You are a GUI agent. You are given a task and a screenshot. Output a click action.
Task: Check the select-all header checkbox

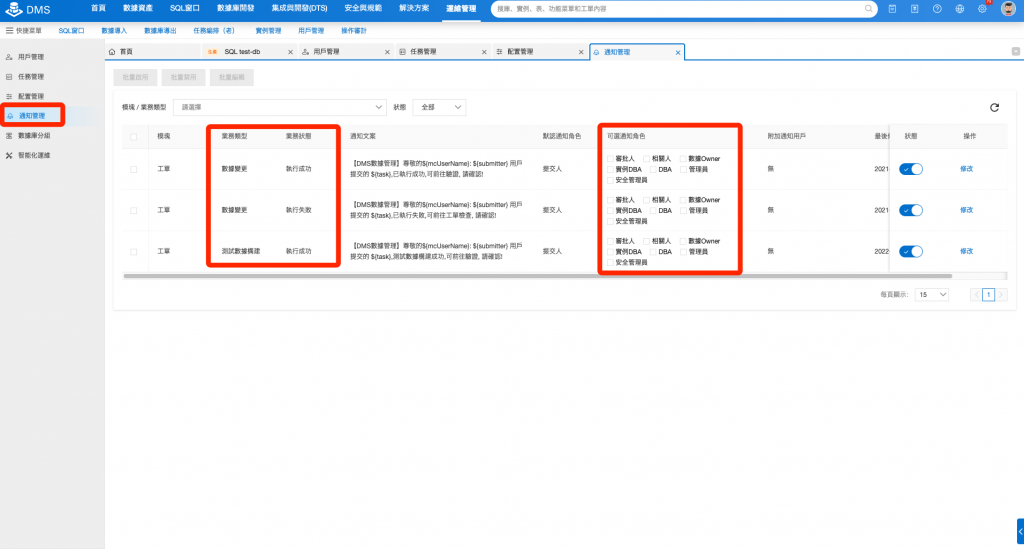click(134, 137)
